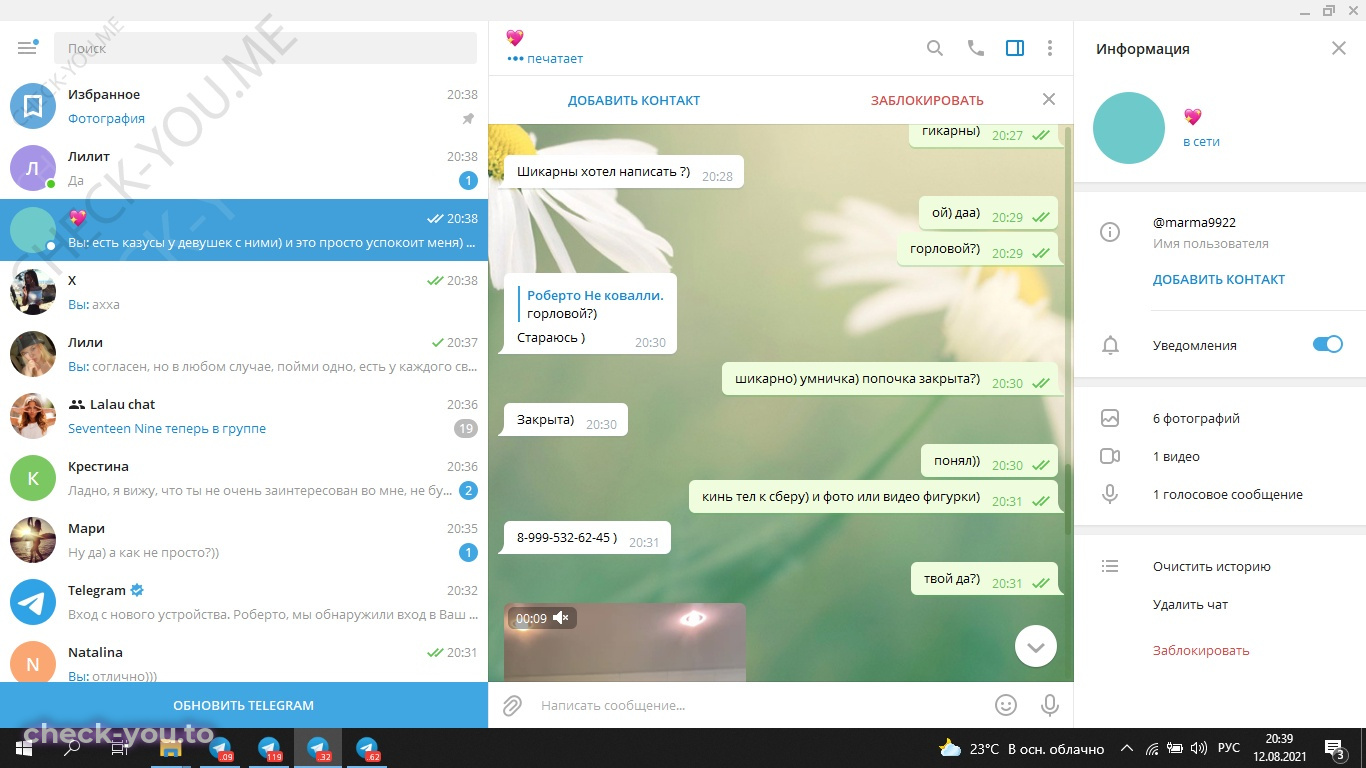Open the Лили chat

pos(244,354)
